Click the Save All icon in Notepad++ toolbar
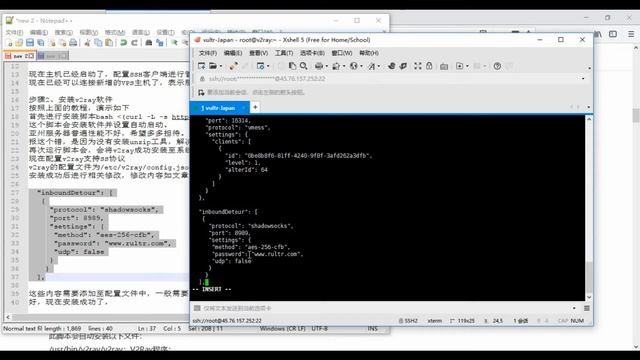The width and height of the screenshot is (640, 360). pyautogui.click(x=41, y=42)
